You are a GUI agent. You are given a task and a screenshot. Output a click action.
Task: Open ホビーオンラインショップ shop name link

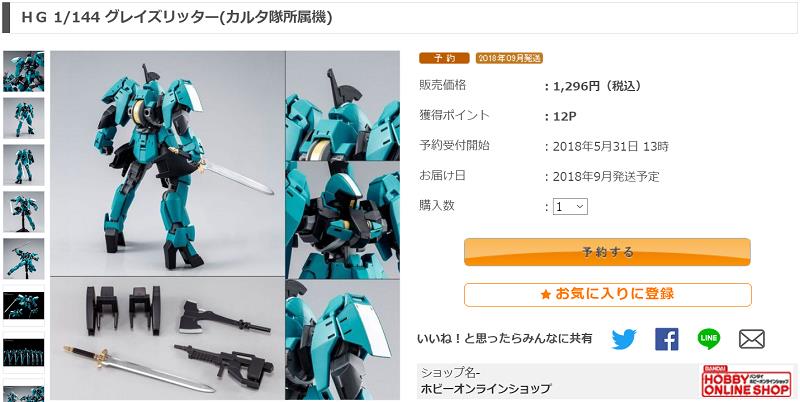coord(486,389)
